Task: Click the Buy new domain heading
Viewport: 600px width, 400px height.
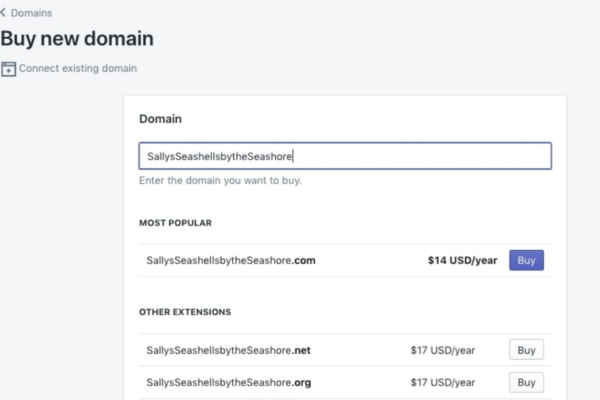Action: [77, 39]
